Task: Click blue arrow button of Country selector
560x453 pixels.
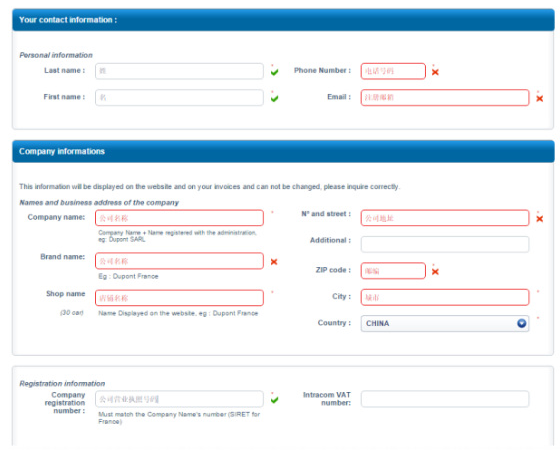Action: click(521, 323)
